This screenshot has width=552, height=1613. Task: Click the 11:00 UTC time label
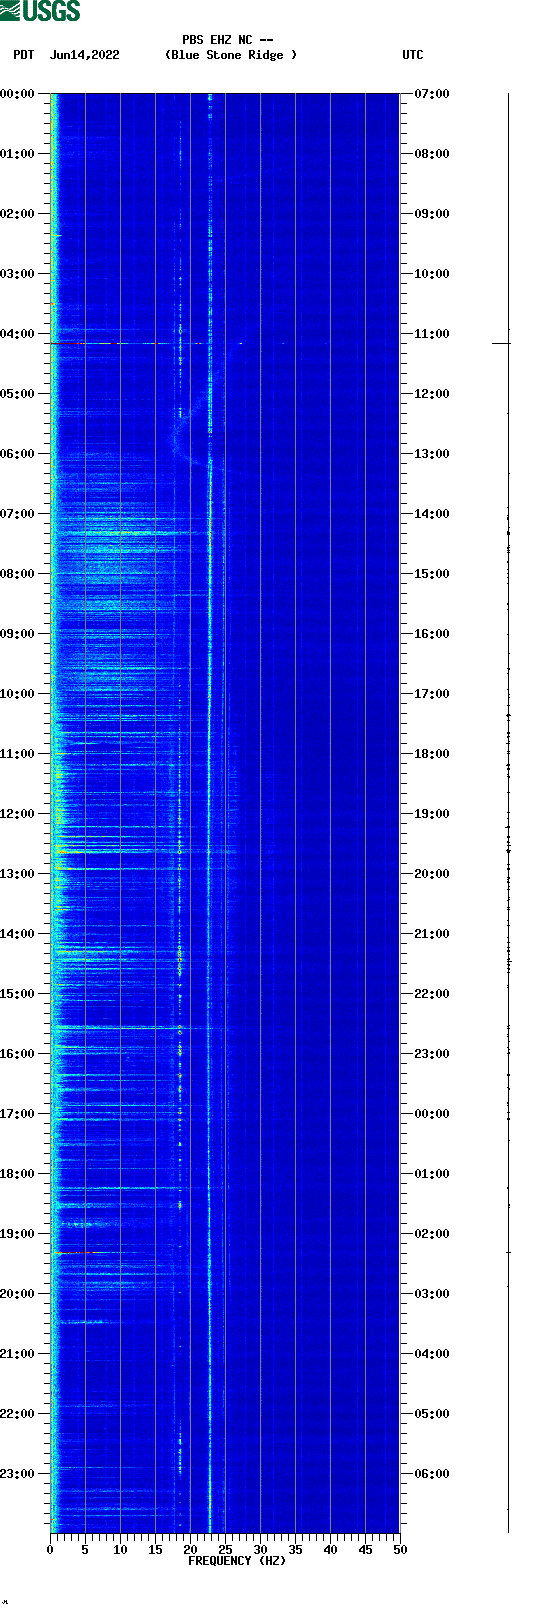coord(432,334)
